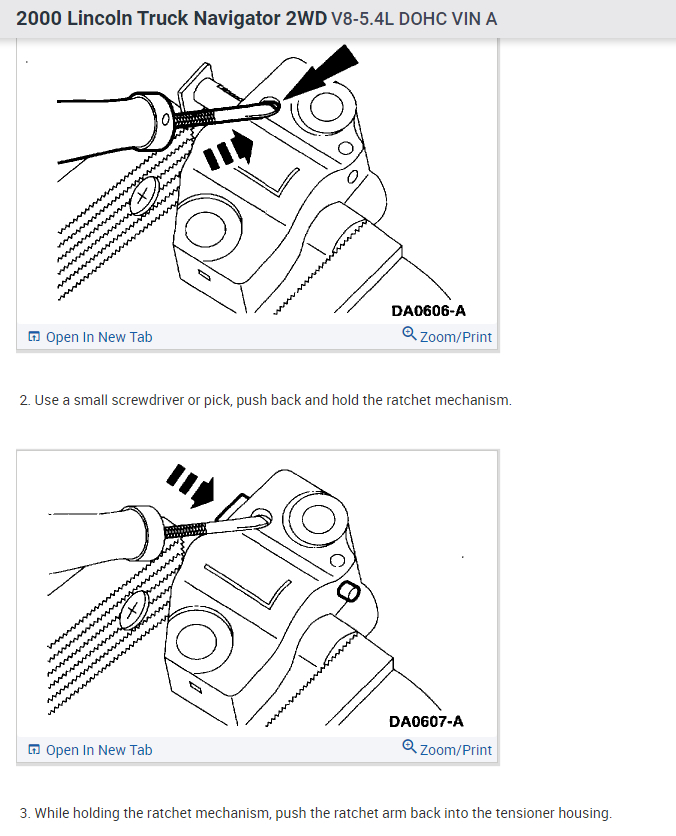Click the DA0607-A tensioner diagram image
This screenshot has width=676, height=836.
(257, 594)
